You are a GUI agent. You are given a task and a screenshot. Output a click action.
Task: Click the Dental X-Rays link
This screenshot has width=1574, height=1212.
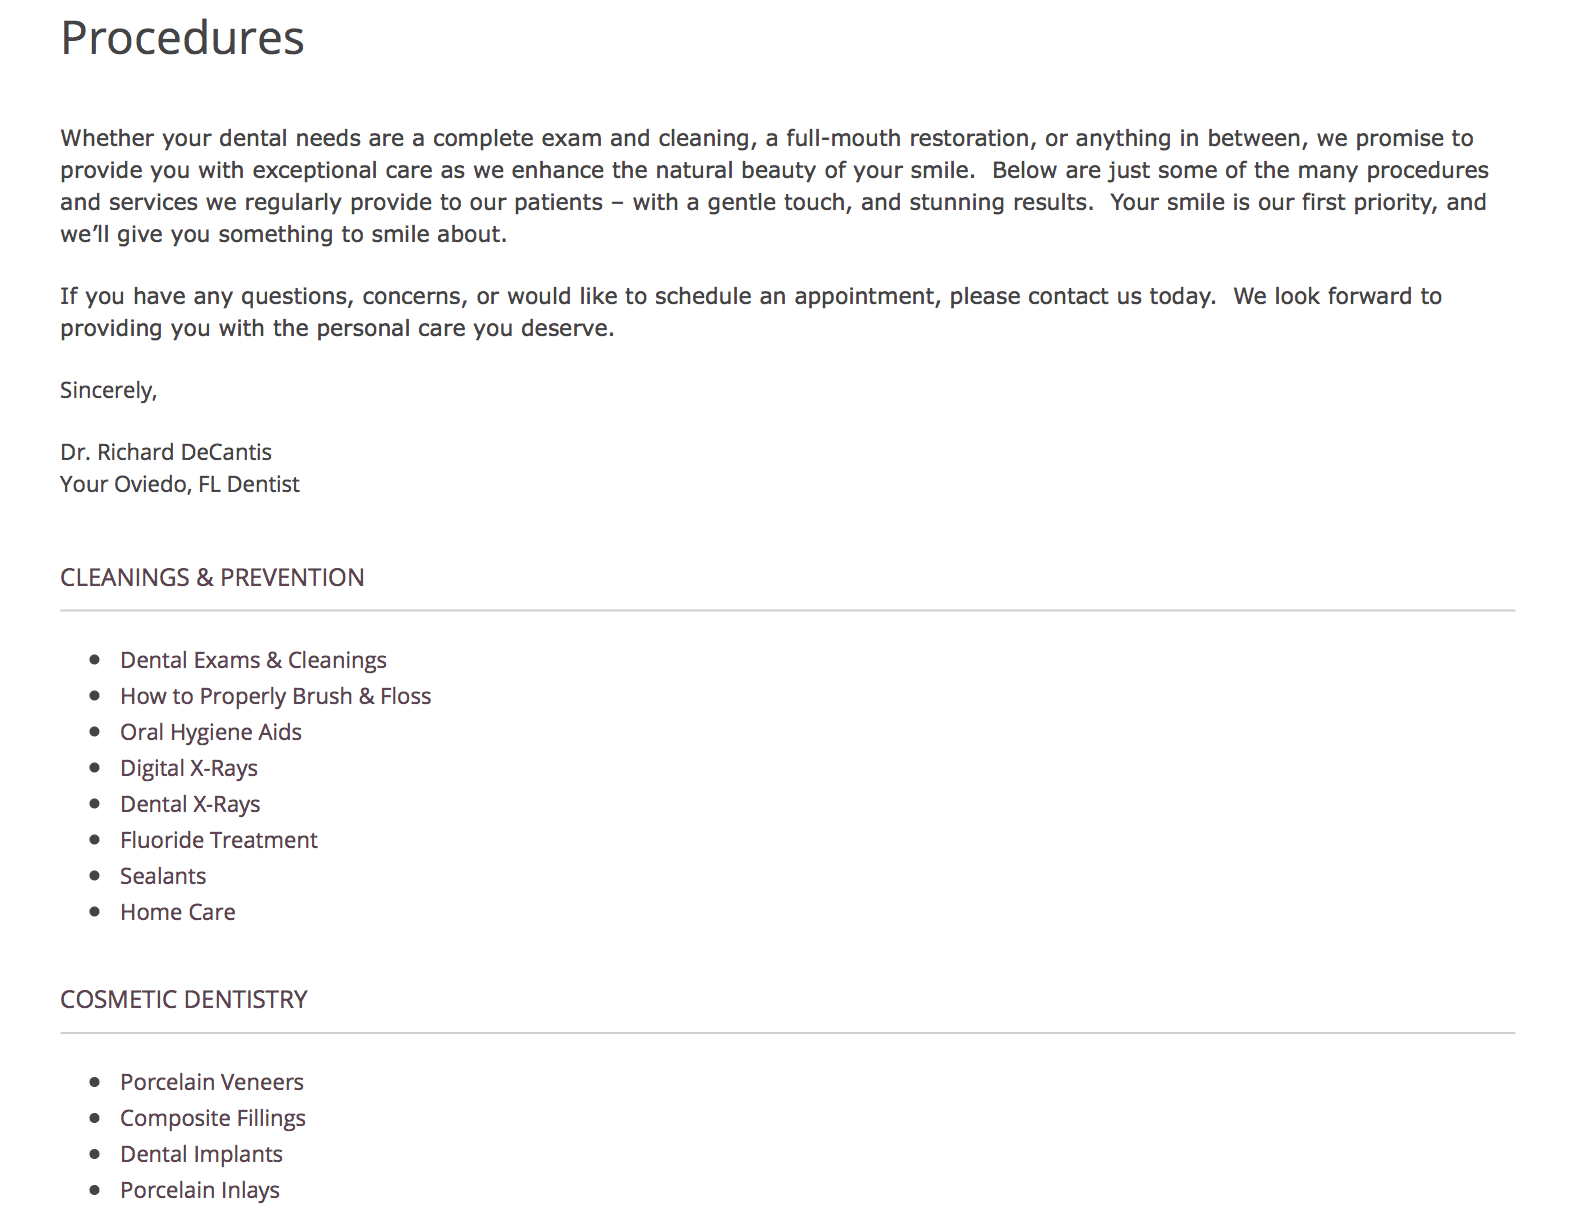click(x=190, y=804)
